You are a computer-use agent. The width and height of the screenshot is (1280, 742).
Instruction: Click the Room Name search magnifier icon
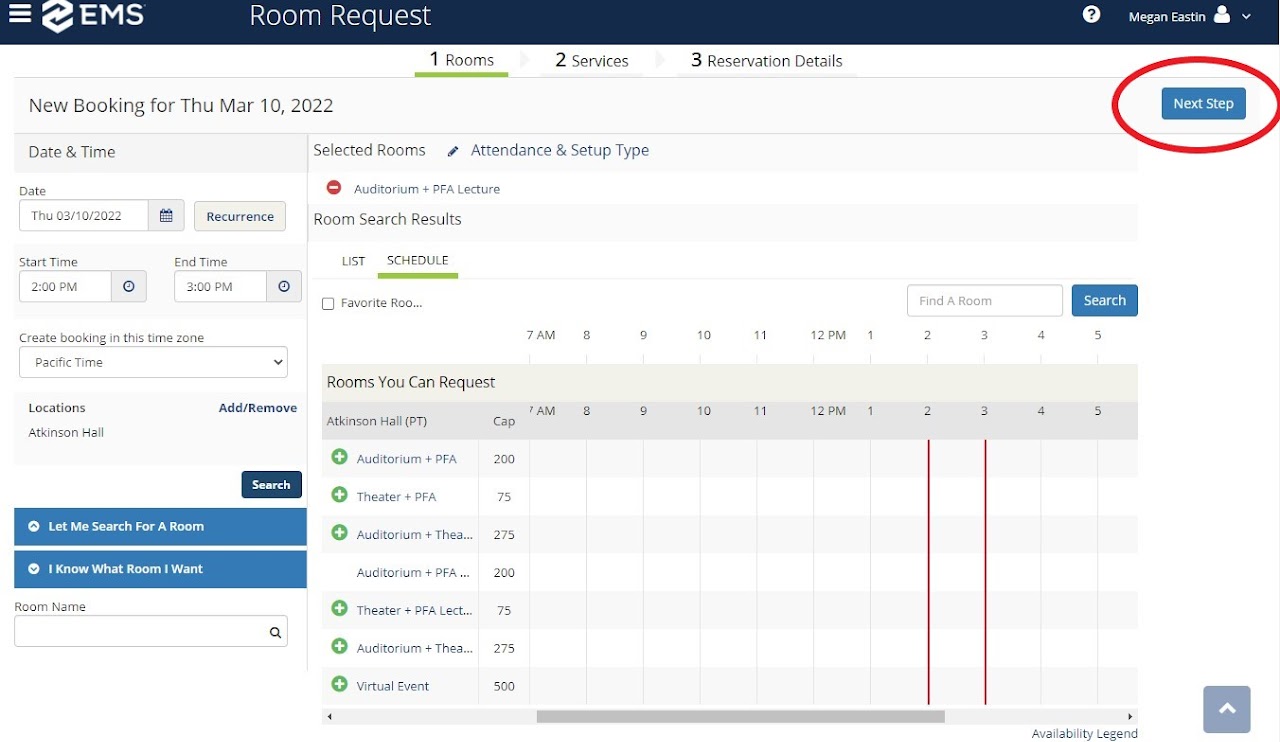274,632
